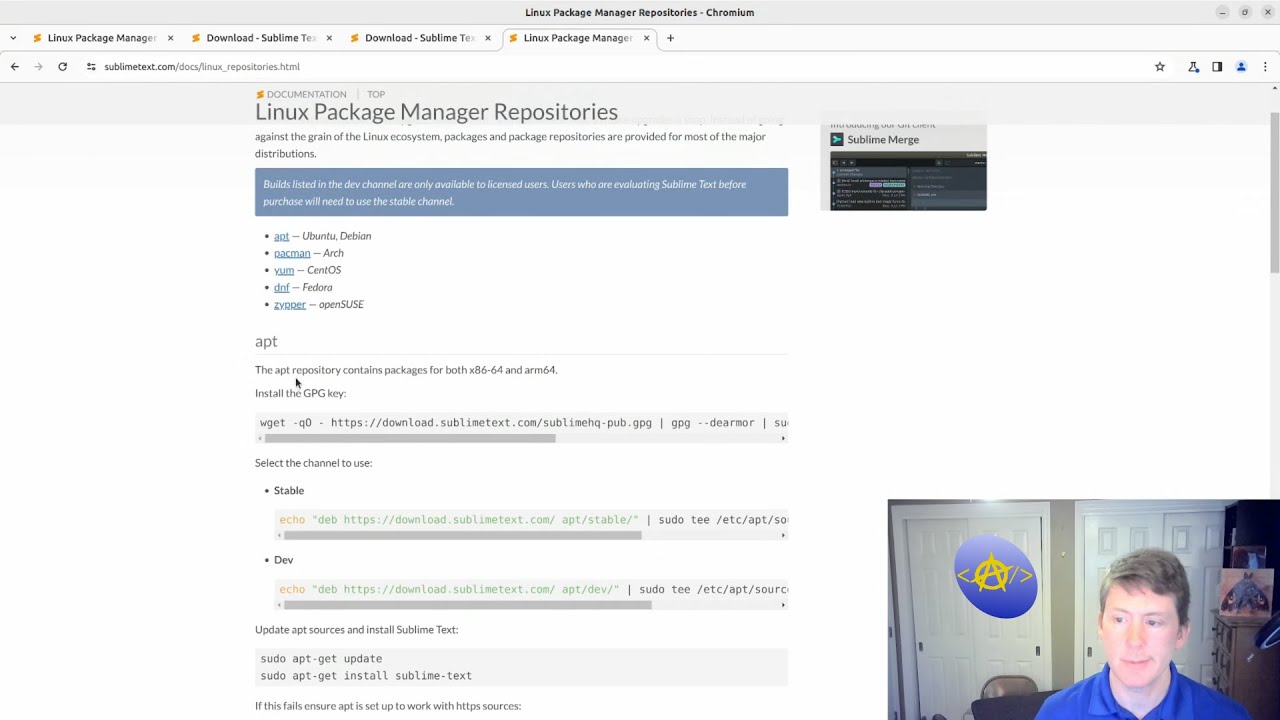This screenshot has height=720, width=1280.
Task: Follow the zypper link for openSUSE
Action: click(x=290, y=304)
